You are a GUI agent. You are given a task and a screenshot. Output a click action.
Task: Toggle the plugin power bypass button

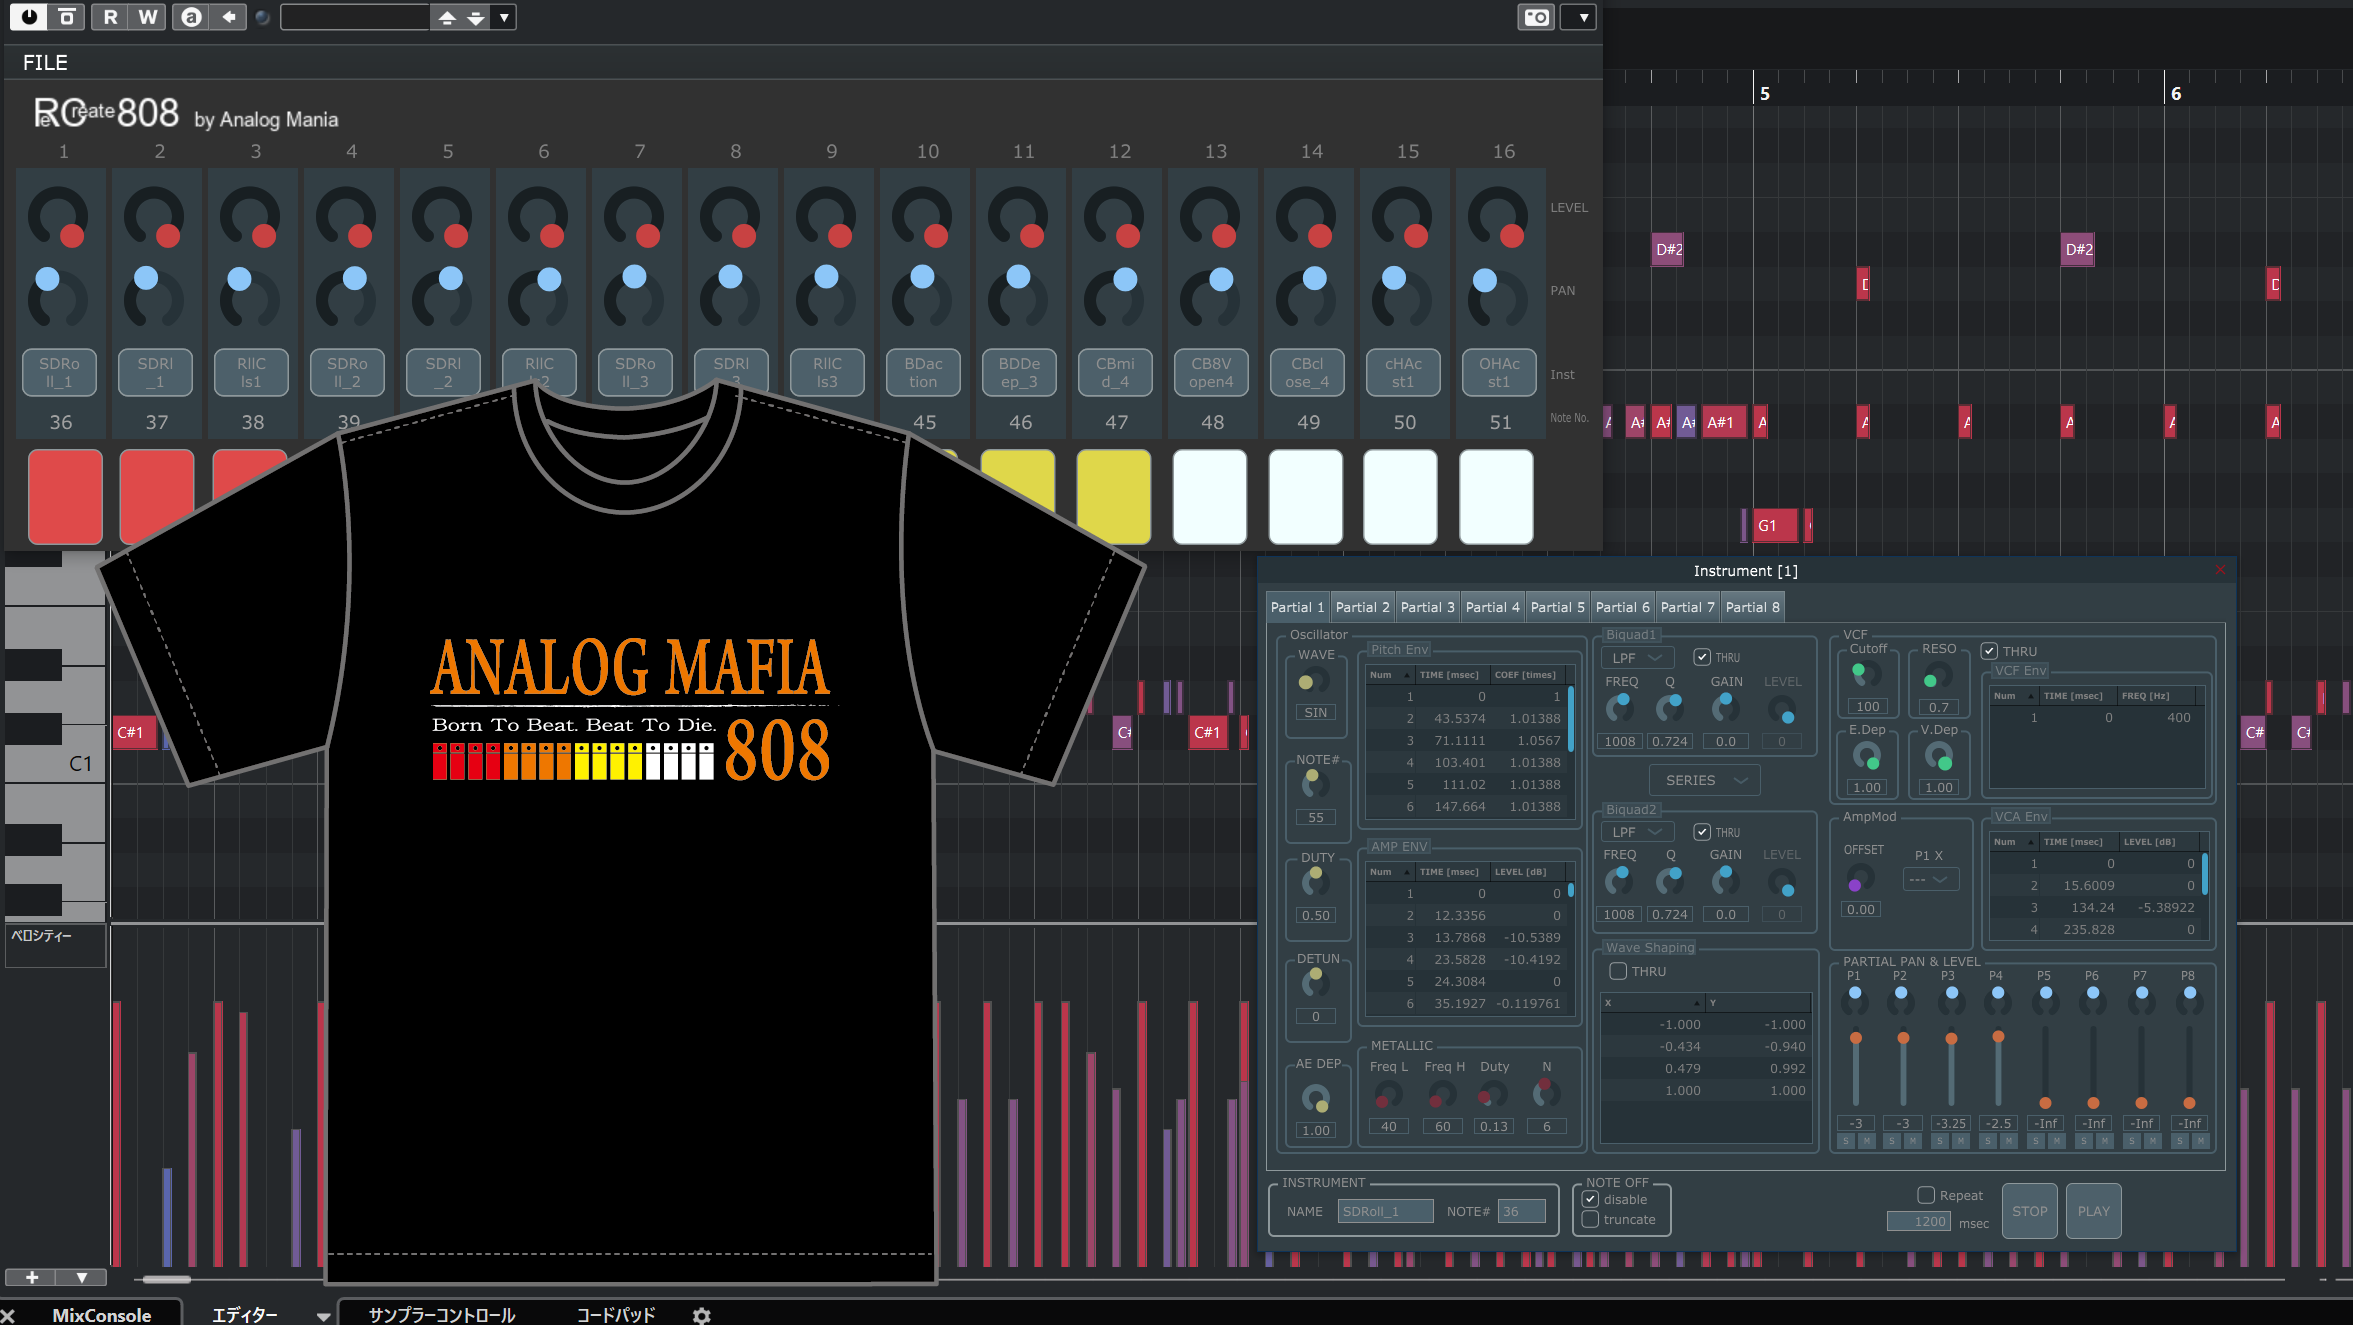pos(28,17)
